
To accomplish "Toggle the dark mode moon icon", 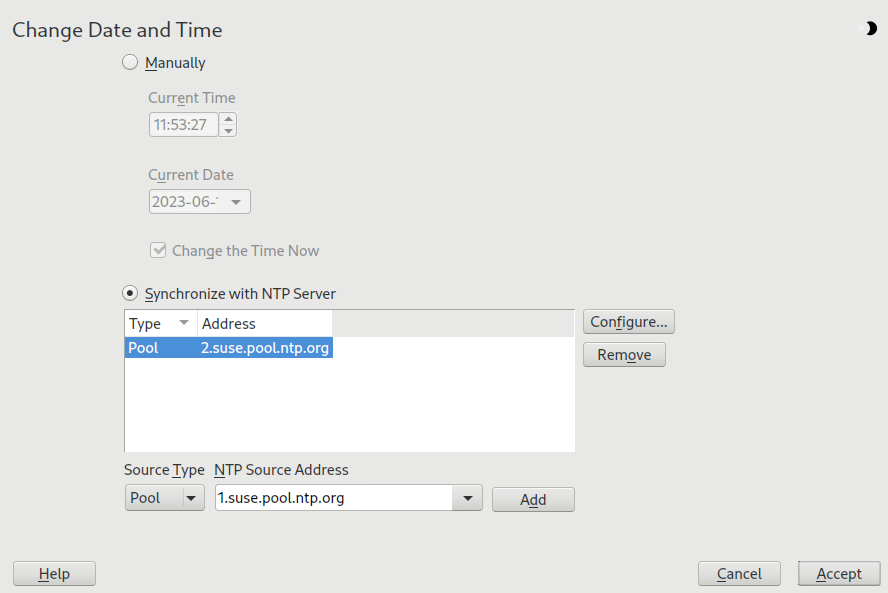I will [871, 29].
